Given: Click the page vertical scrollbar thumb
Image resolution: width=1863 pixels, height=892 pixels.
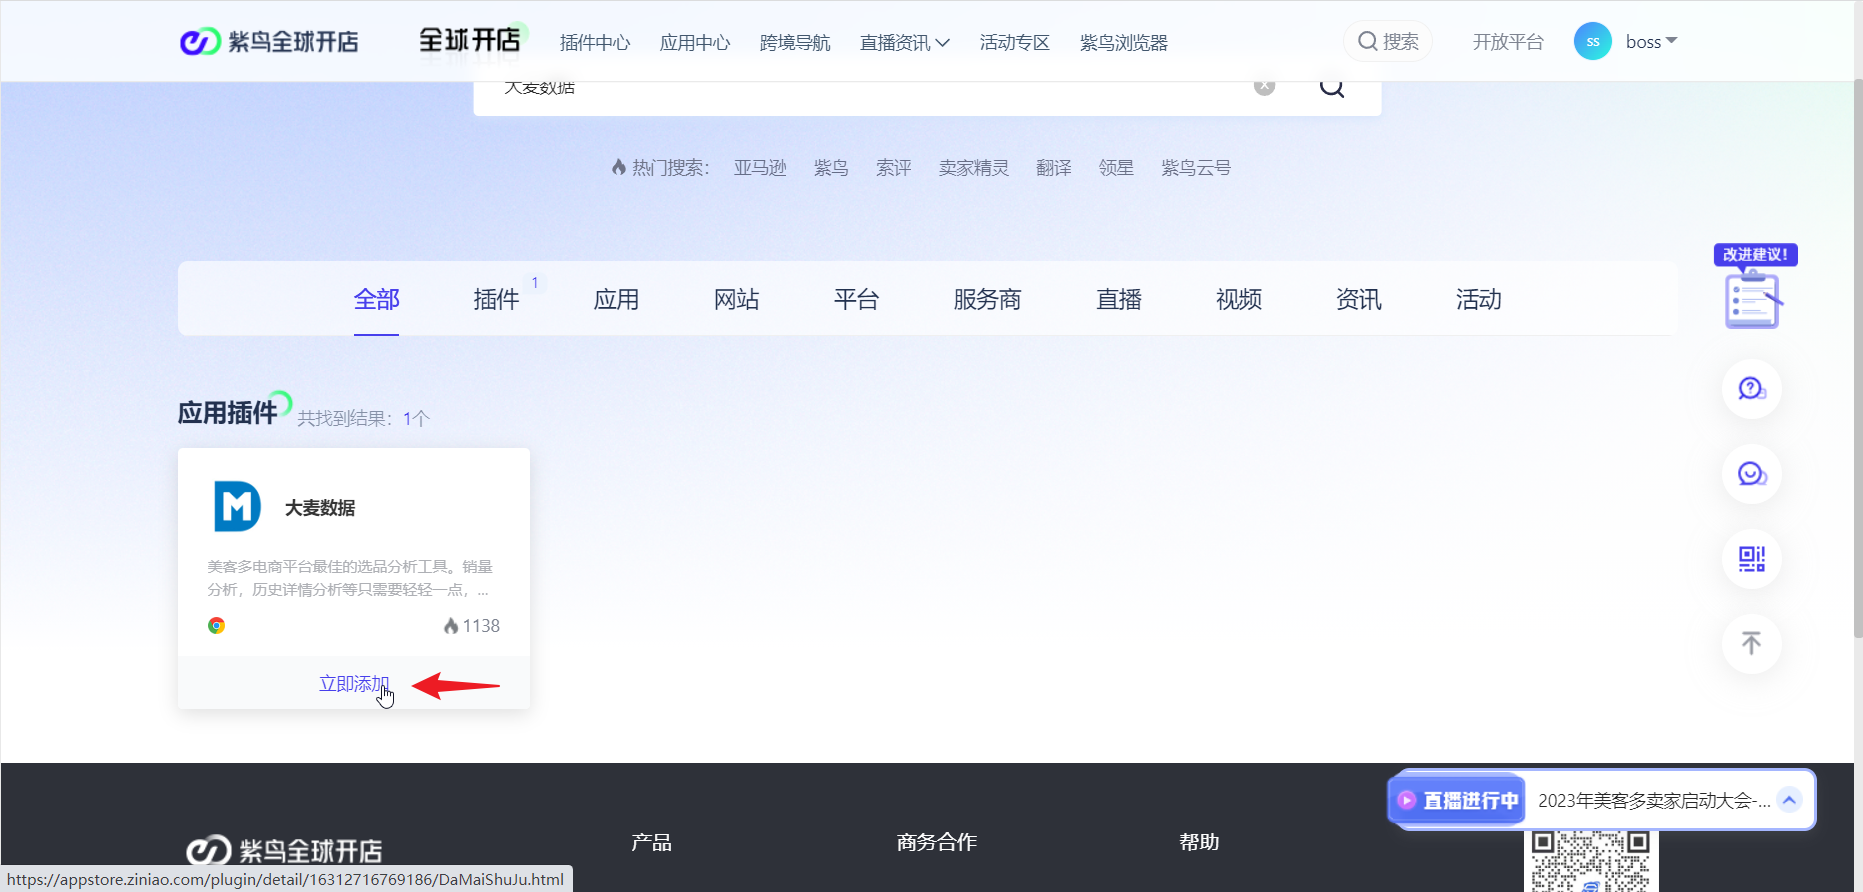Looking at the screenshot, I should (1858, 358).
